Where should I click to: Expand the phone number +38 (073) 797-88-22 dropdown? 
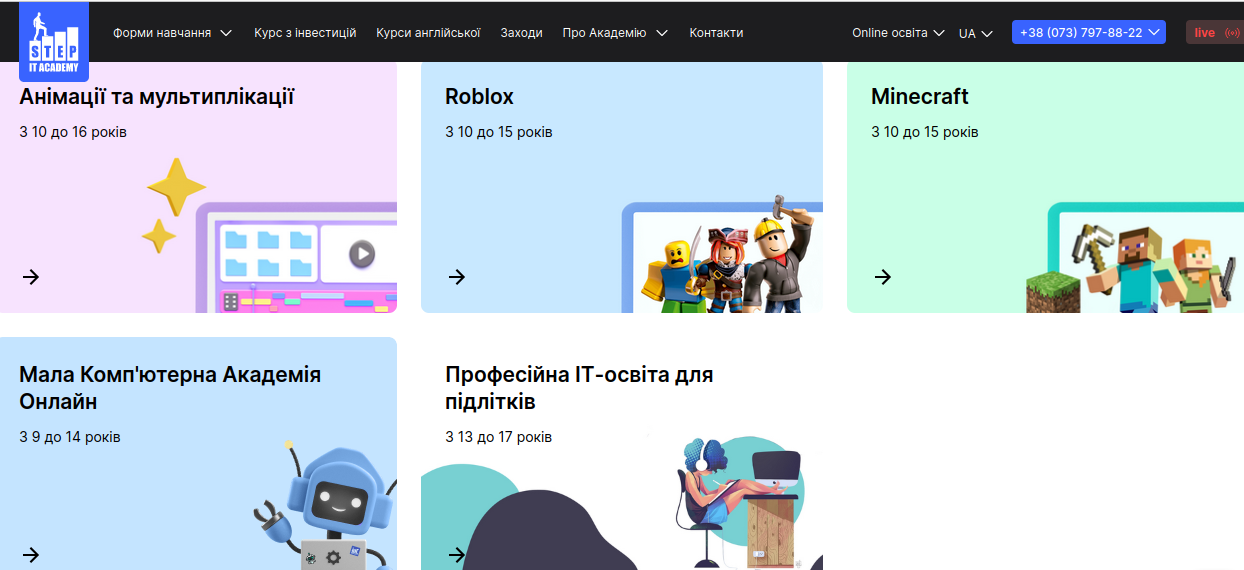click(x=1089, y=33)
